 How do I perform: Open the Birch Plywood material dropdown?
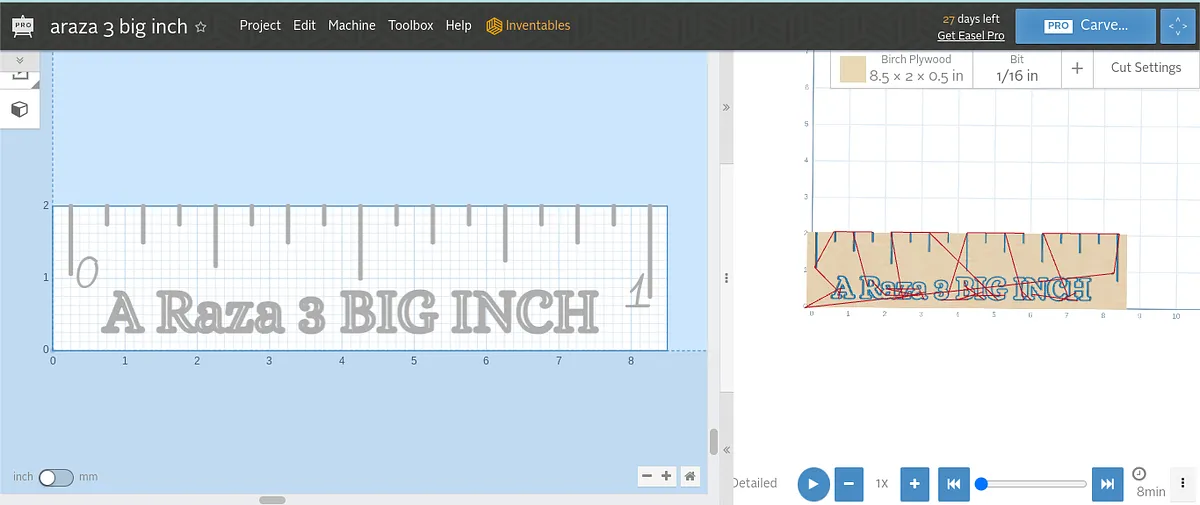pyautogui.click(x=903, y=68)
